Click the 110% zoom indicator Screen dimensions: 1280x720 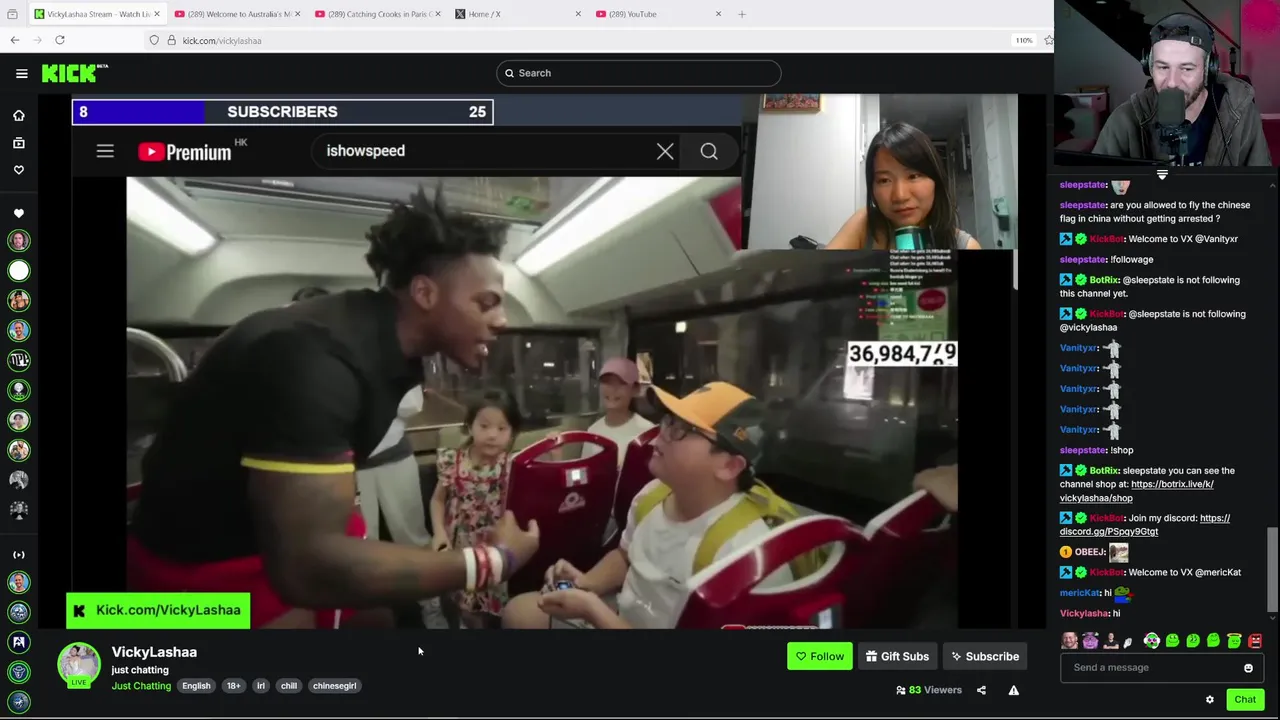(1024, 40)
